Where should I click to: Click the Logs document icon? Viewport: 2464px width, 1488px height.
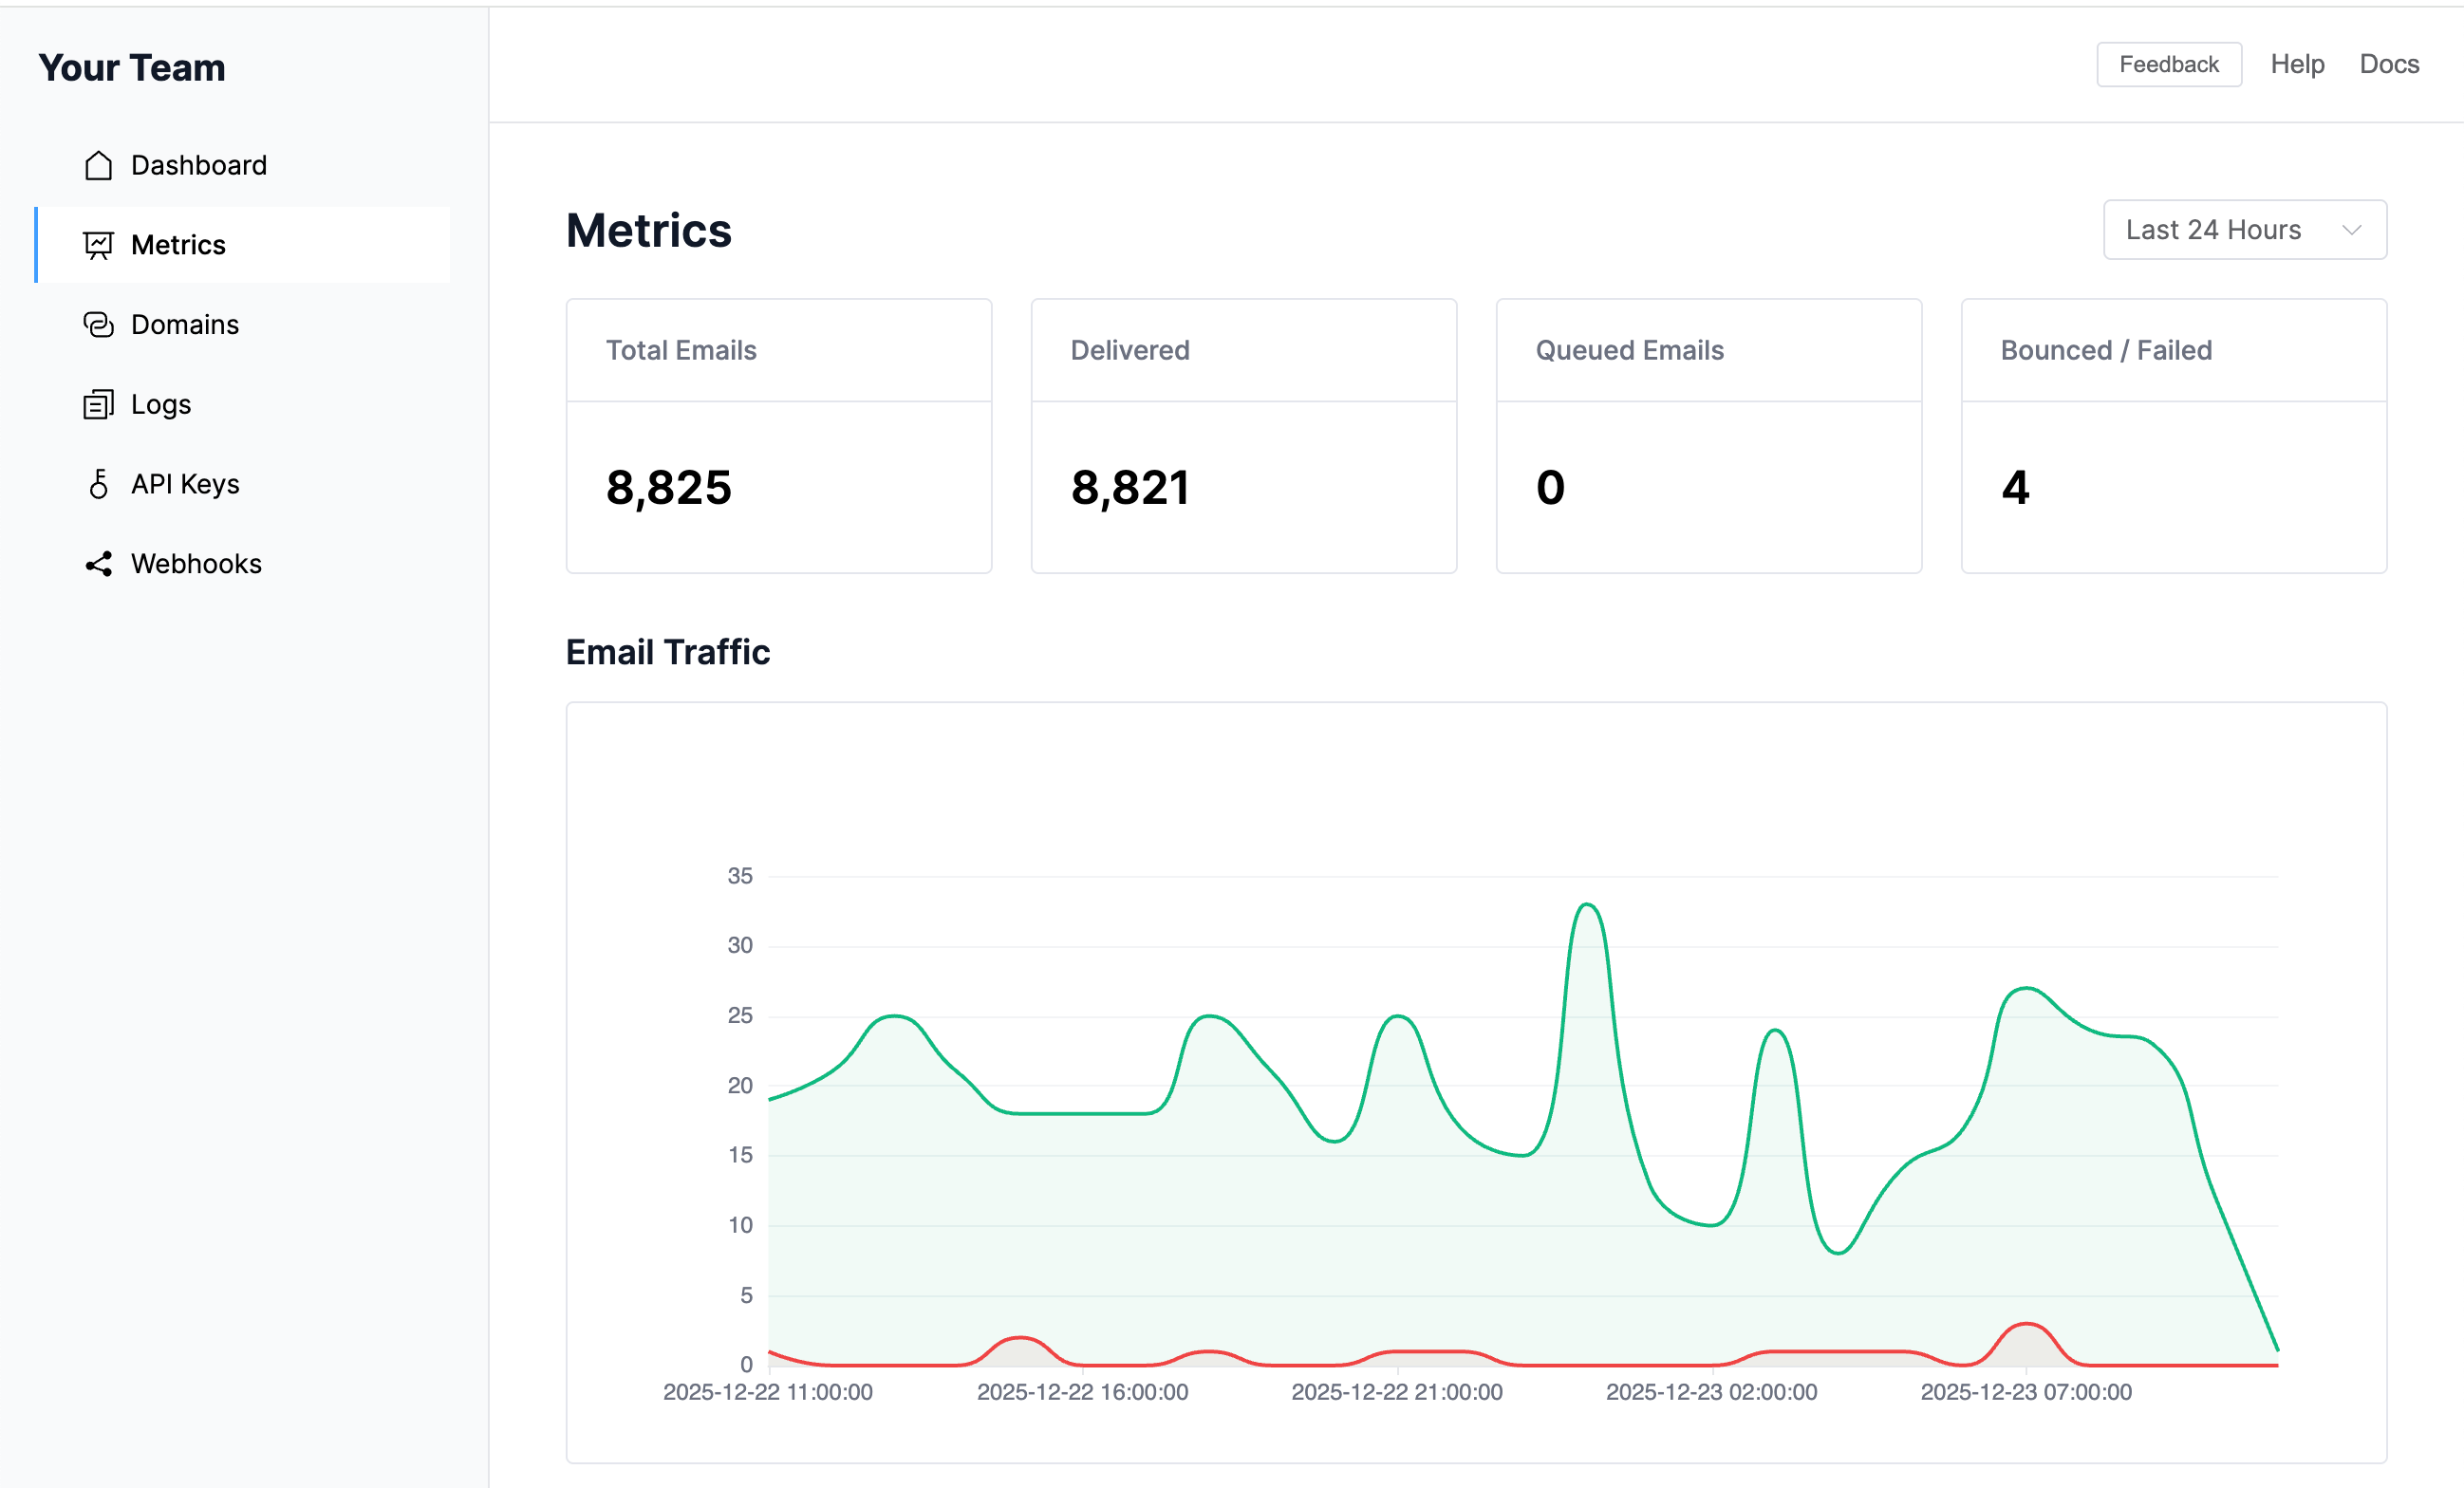tap(98, 404)
